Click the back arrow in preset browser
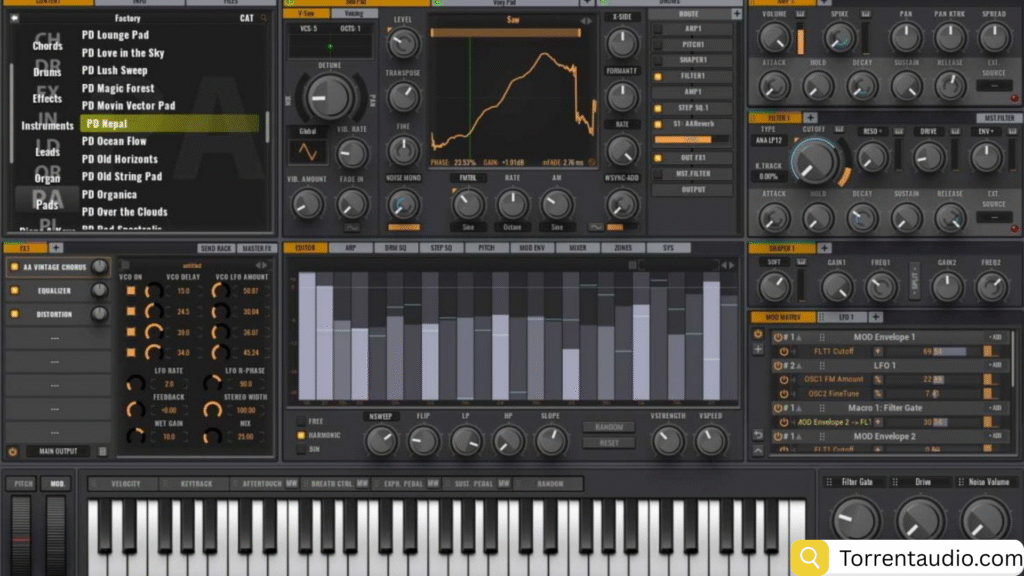The width and height of the screenshot is (1024, 576). (x=14, y=18)
